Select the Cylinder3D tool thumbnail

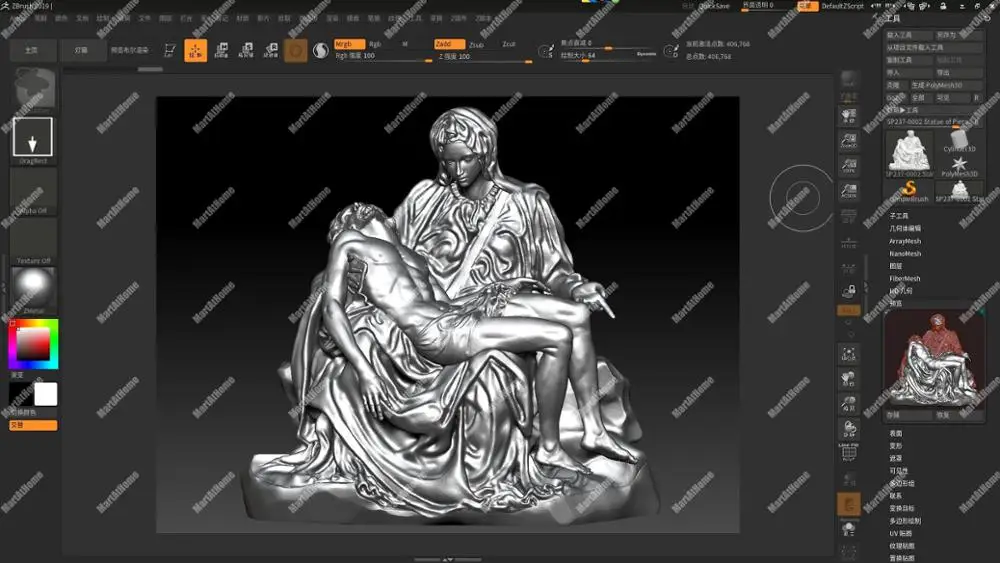(959, 142)
